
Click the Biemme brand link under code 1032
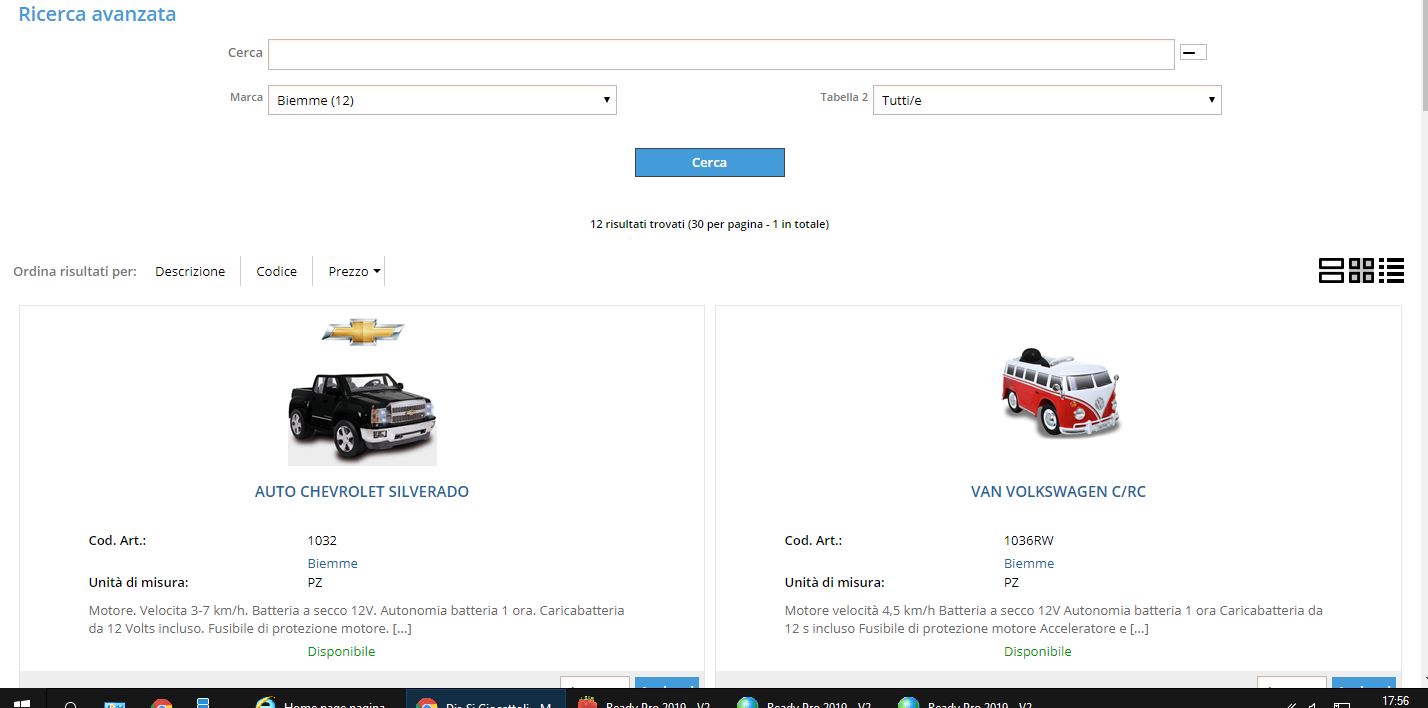[332, 563]
